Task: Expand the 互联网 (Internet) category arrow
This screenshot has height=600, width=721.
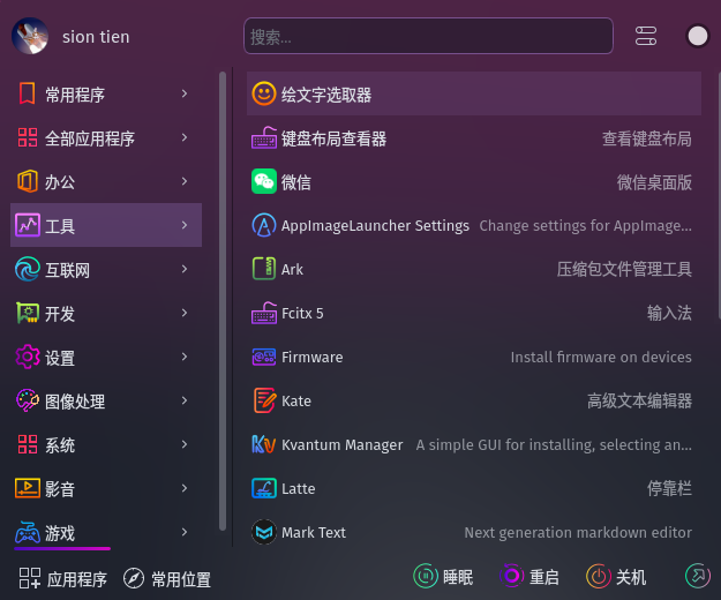Action: 185,270
